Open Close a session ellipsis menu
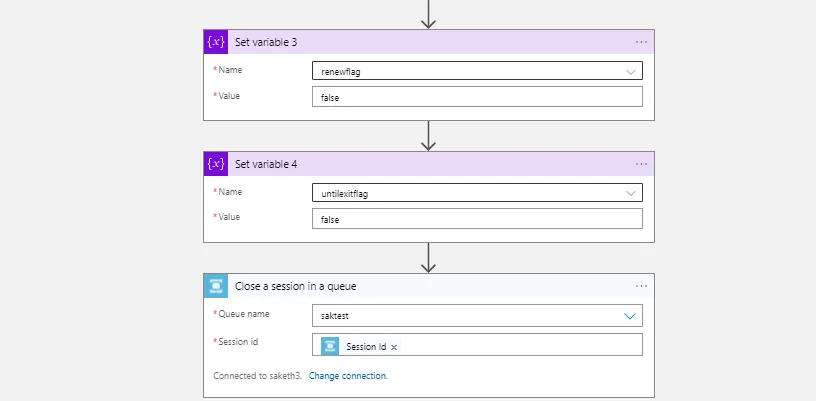This screenshot has width=816, height=401. [x=641, y=286]
